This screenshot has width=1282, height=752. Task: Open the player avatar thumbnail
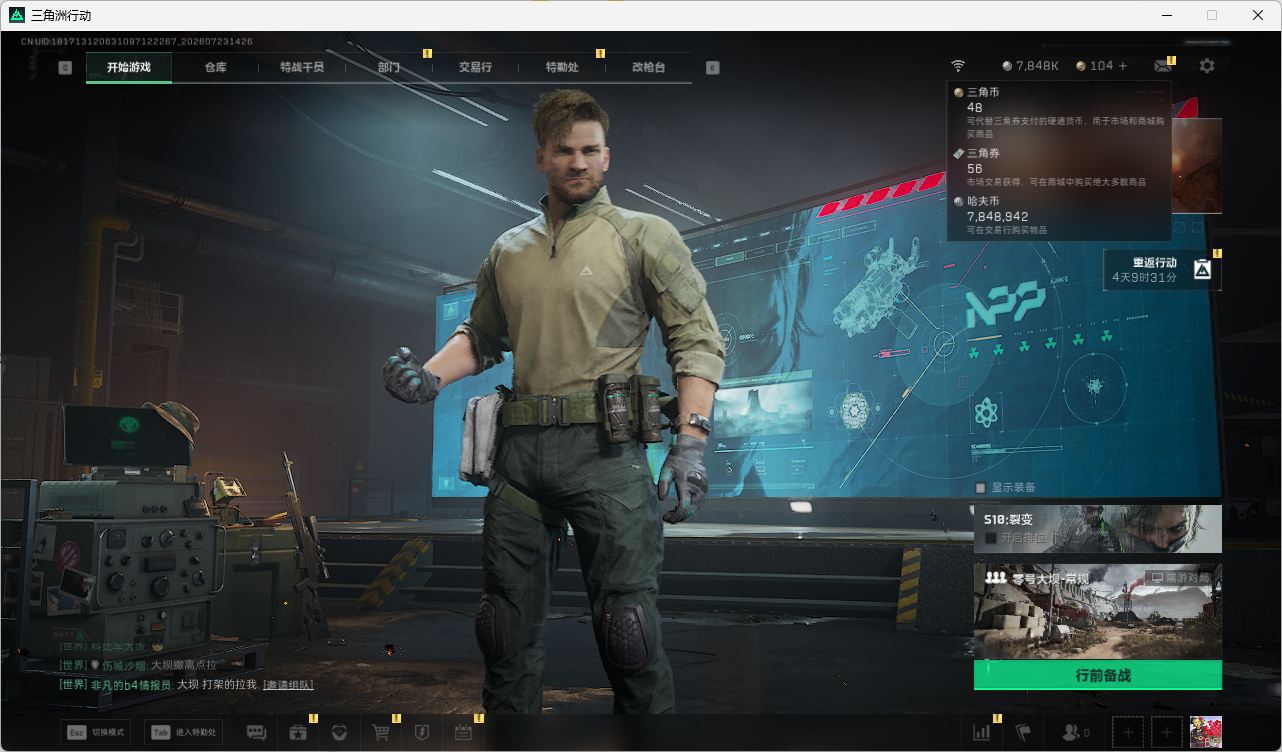[1206, 732]
